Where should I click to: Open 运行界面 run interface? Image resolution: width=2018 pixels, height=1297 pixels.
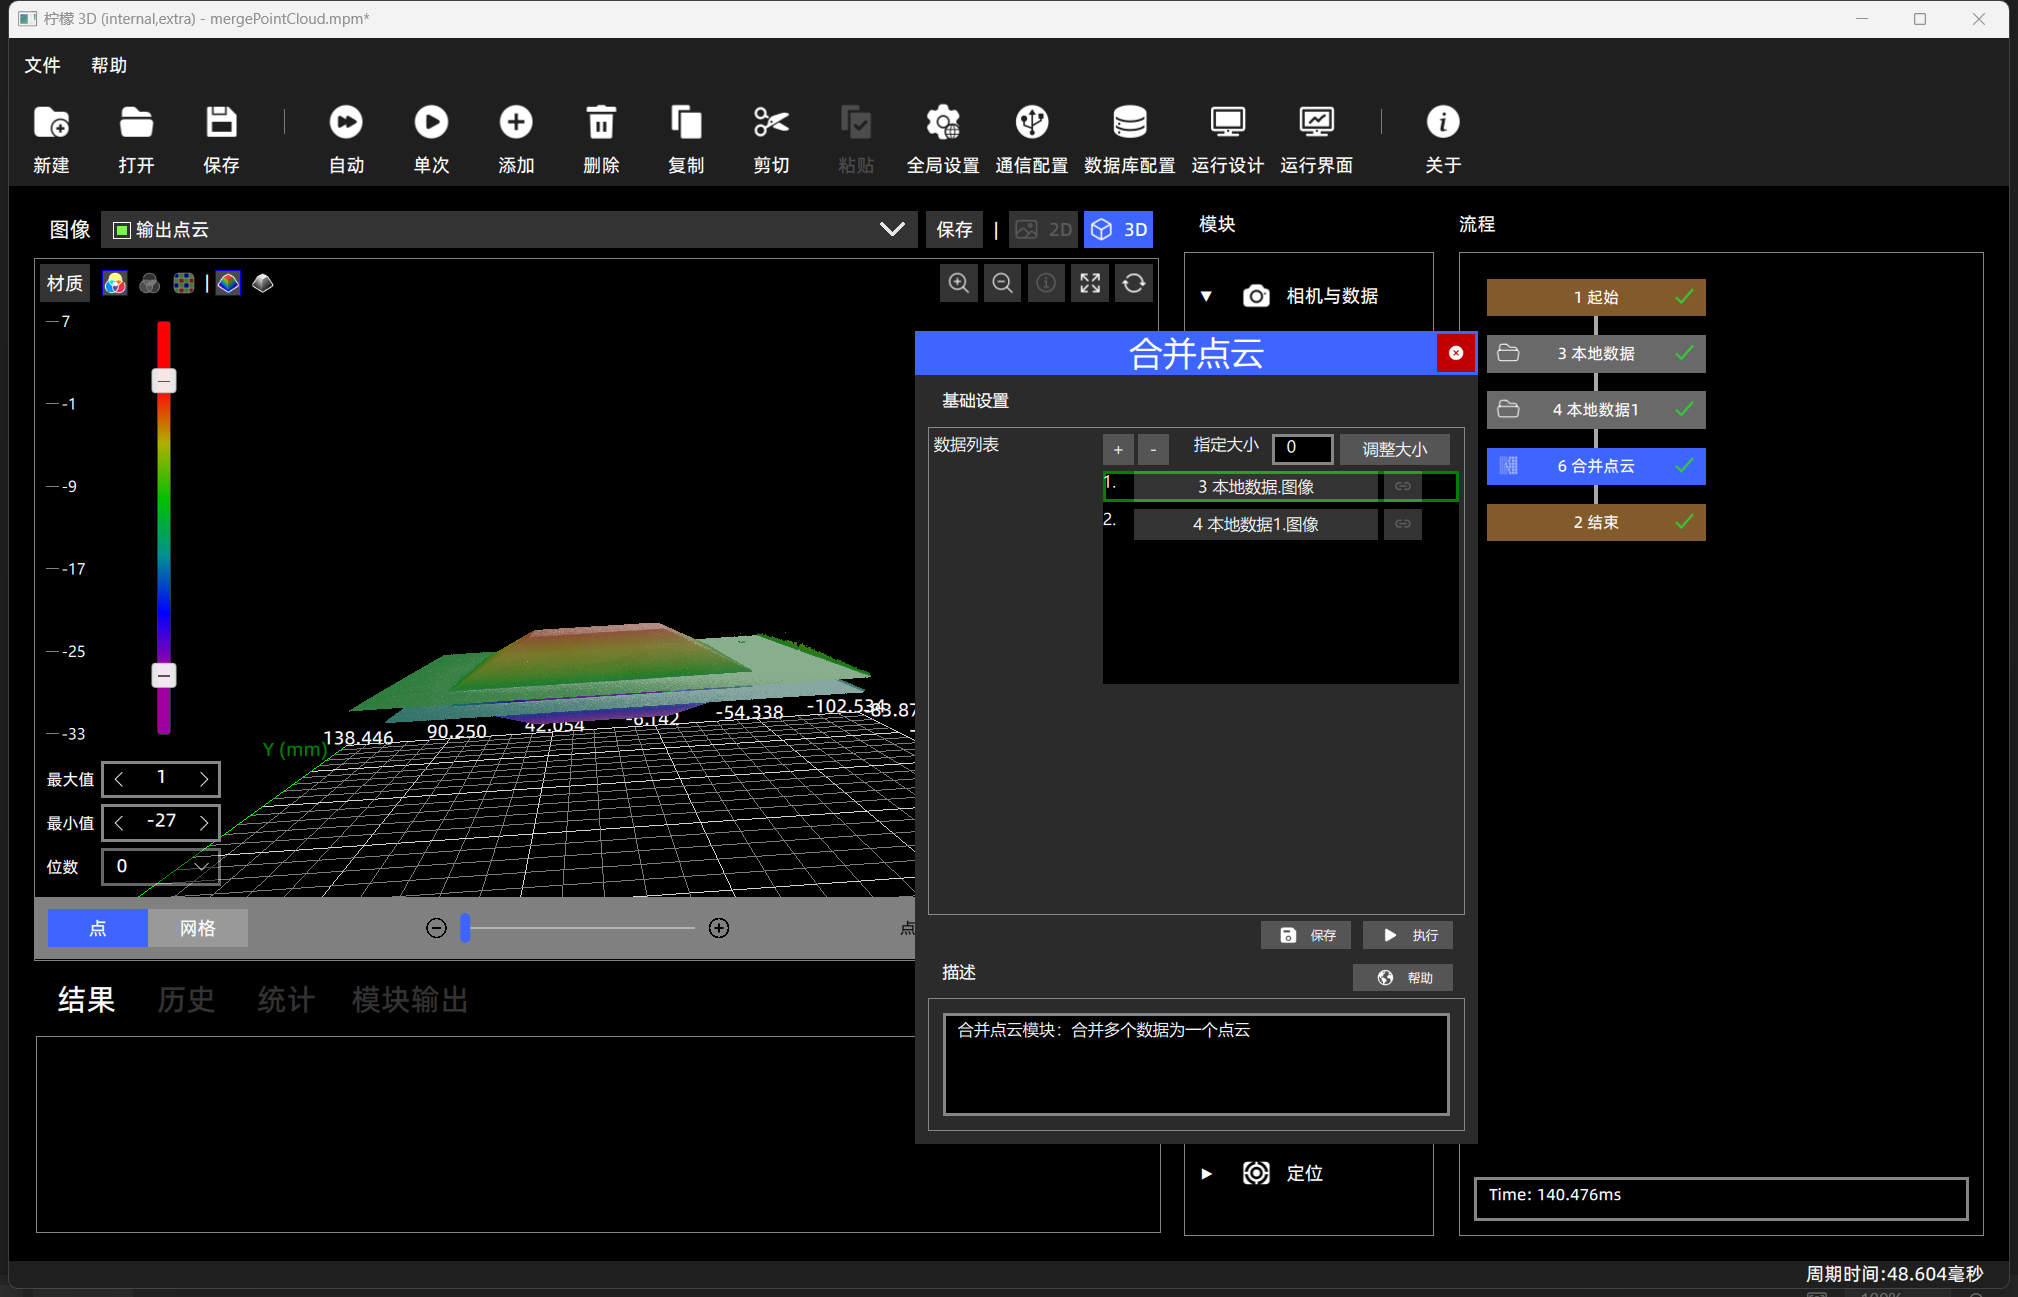pos(1316,138)
